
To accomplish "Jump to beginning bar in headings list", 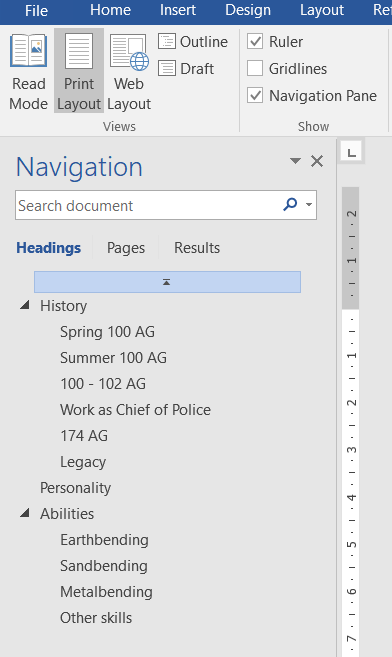I will (167, 282).
